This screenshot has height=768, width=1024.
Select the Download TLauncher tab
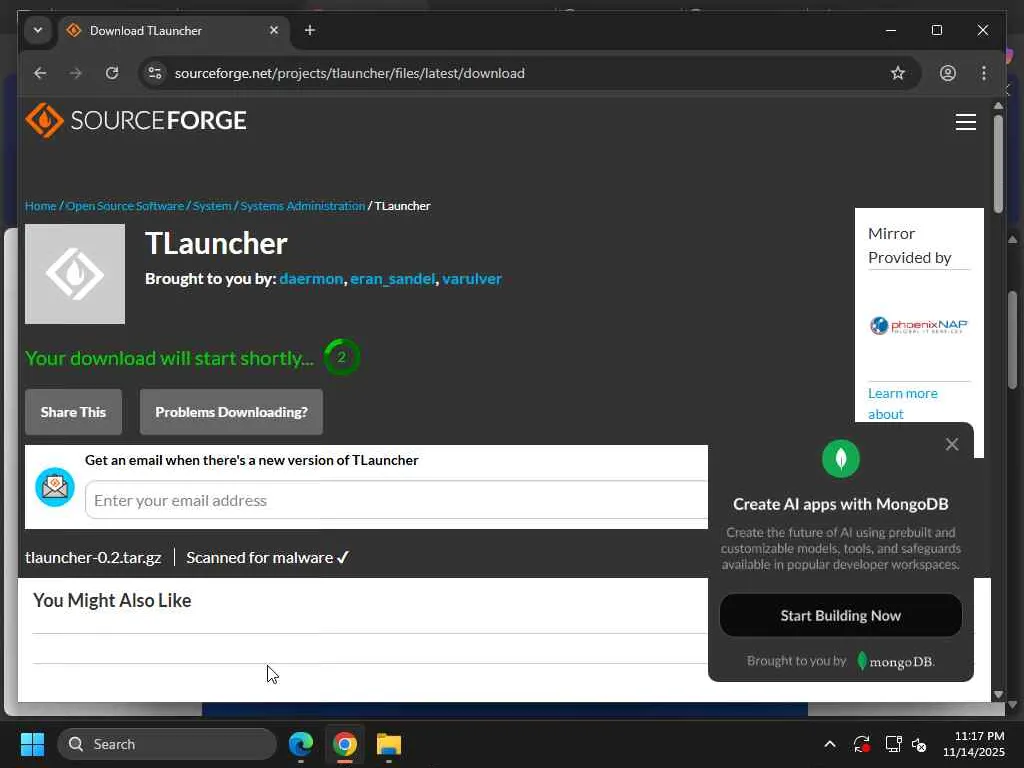tap(173, 31)
